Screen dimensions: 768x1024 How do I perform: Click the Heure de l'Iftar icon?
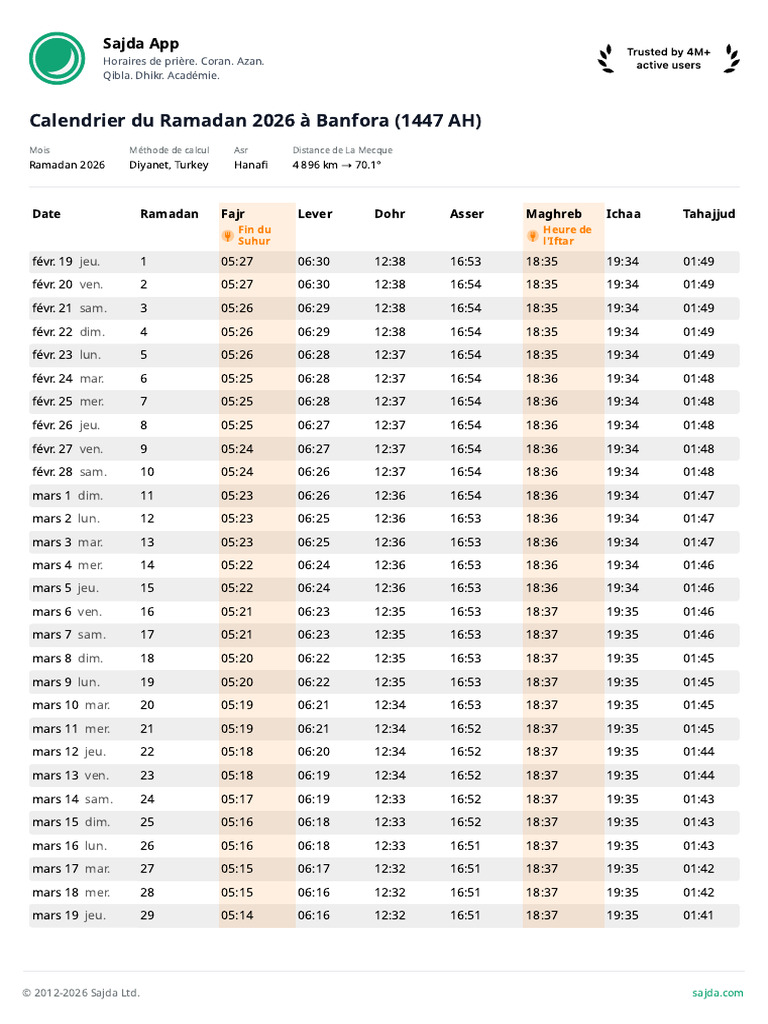point(533,235)
